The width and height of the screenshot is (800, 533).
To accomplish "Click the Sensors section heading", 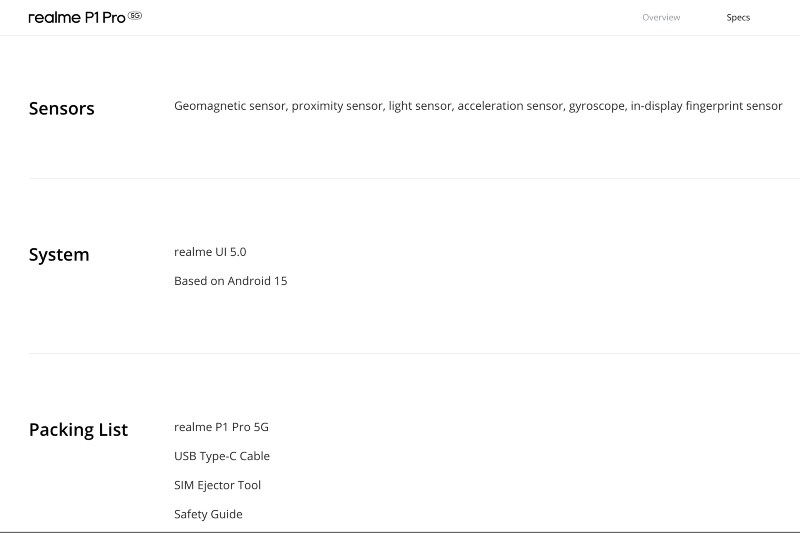I will pos(62,108).
